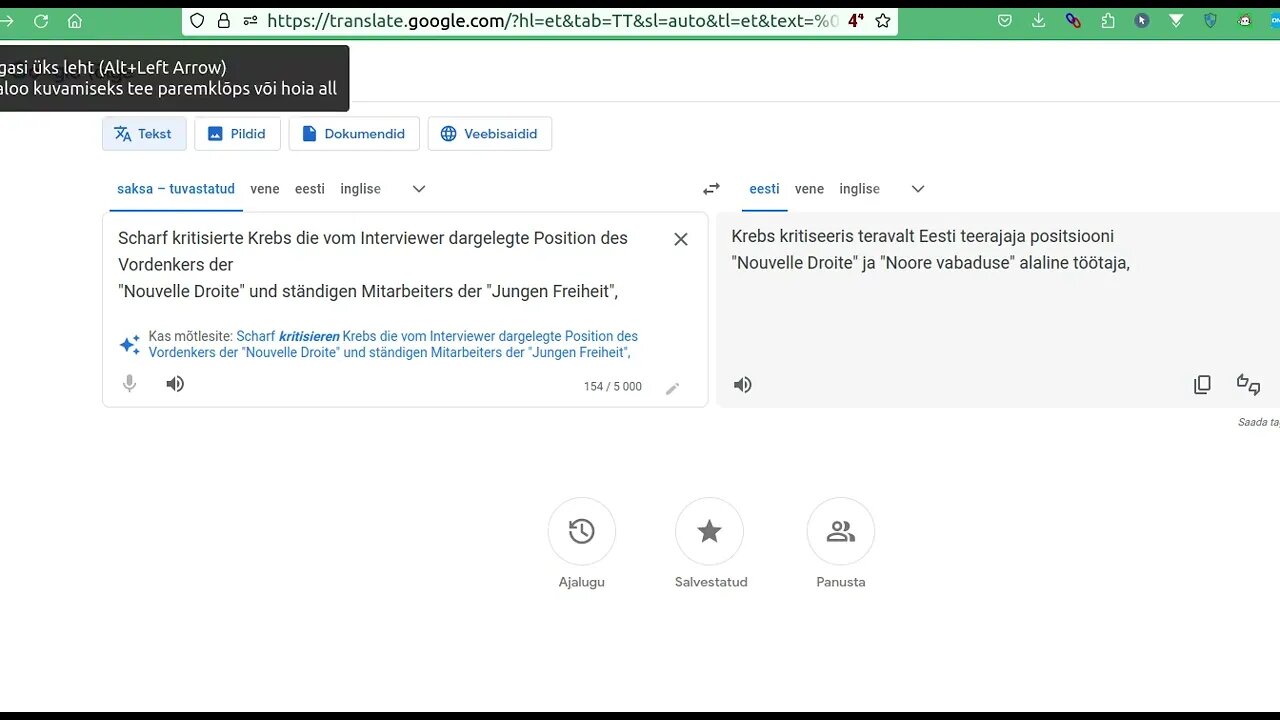This screenshot has width=1280, height=720.
Task: Open site permissions icon in address bar
Action: click(250, 20)
